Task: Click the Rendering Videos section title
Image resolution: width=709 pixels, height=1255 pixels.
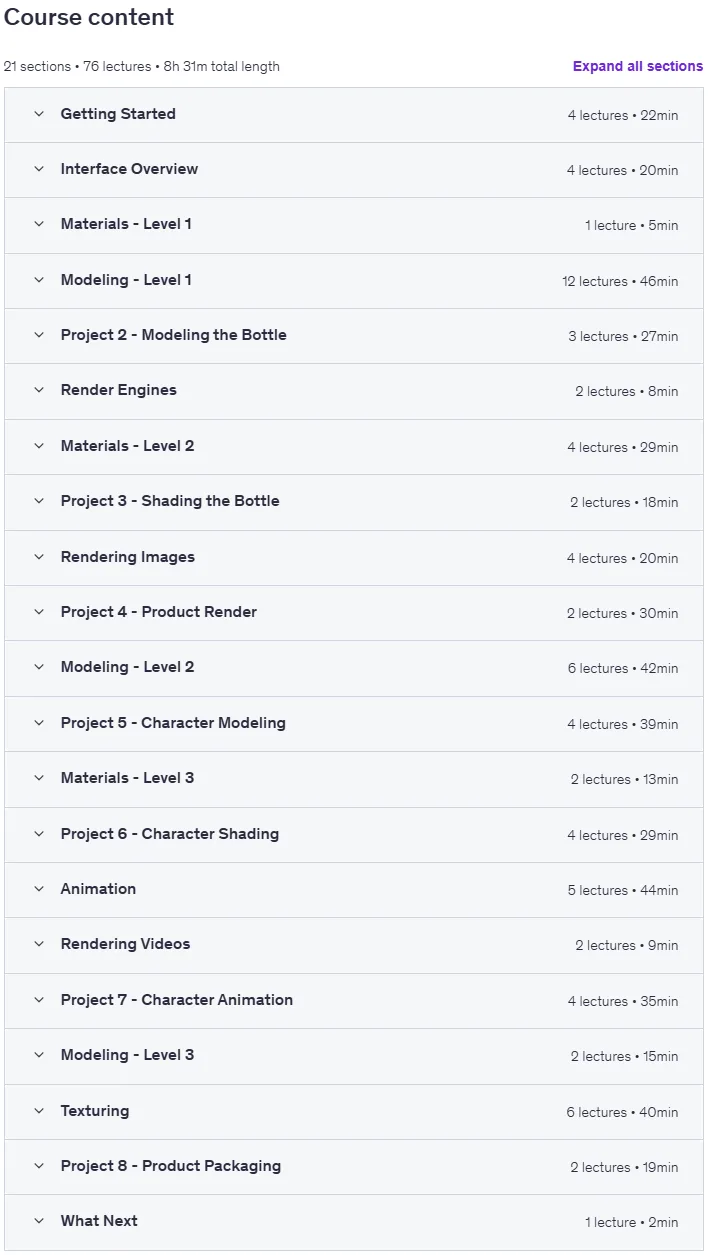Action: [125, 944]
